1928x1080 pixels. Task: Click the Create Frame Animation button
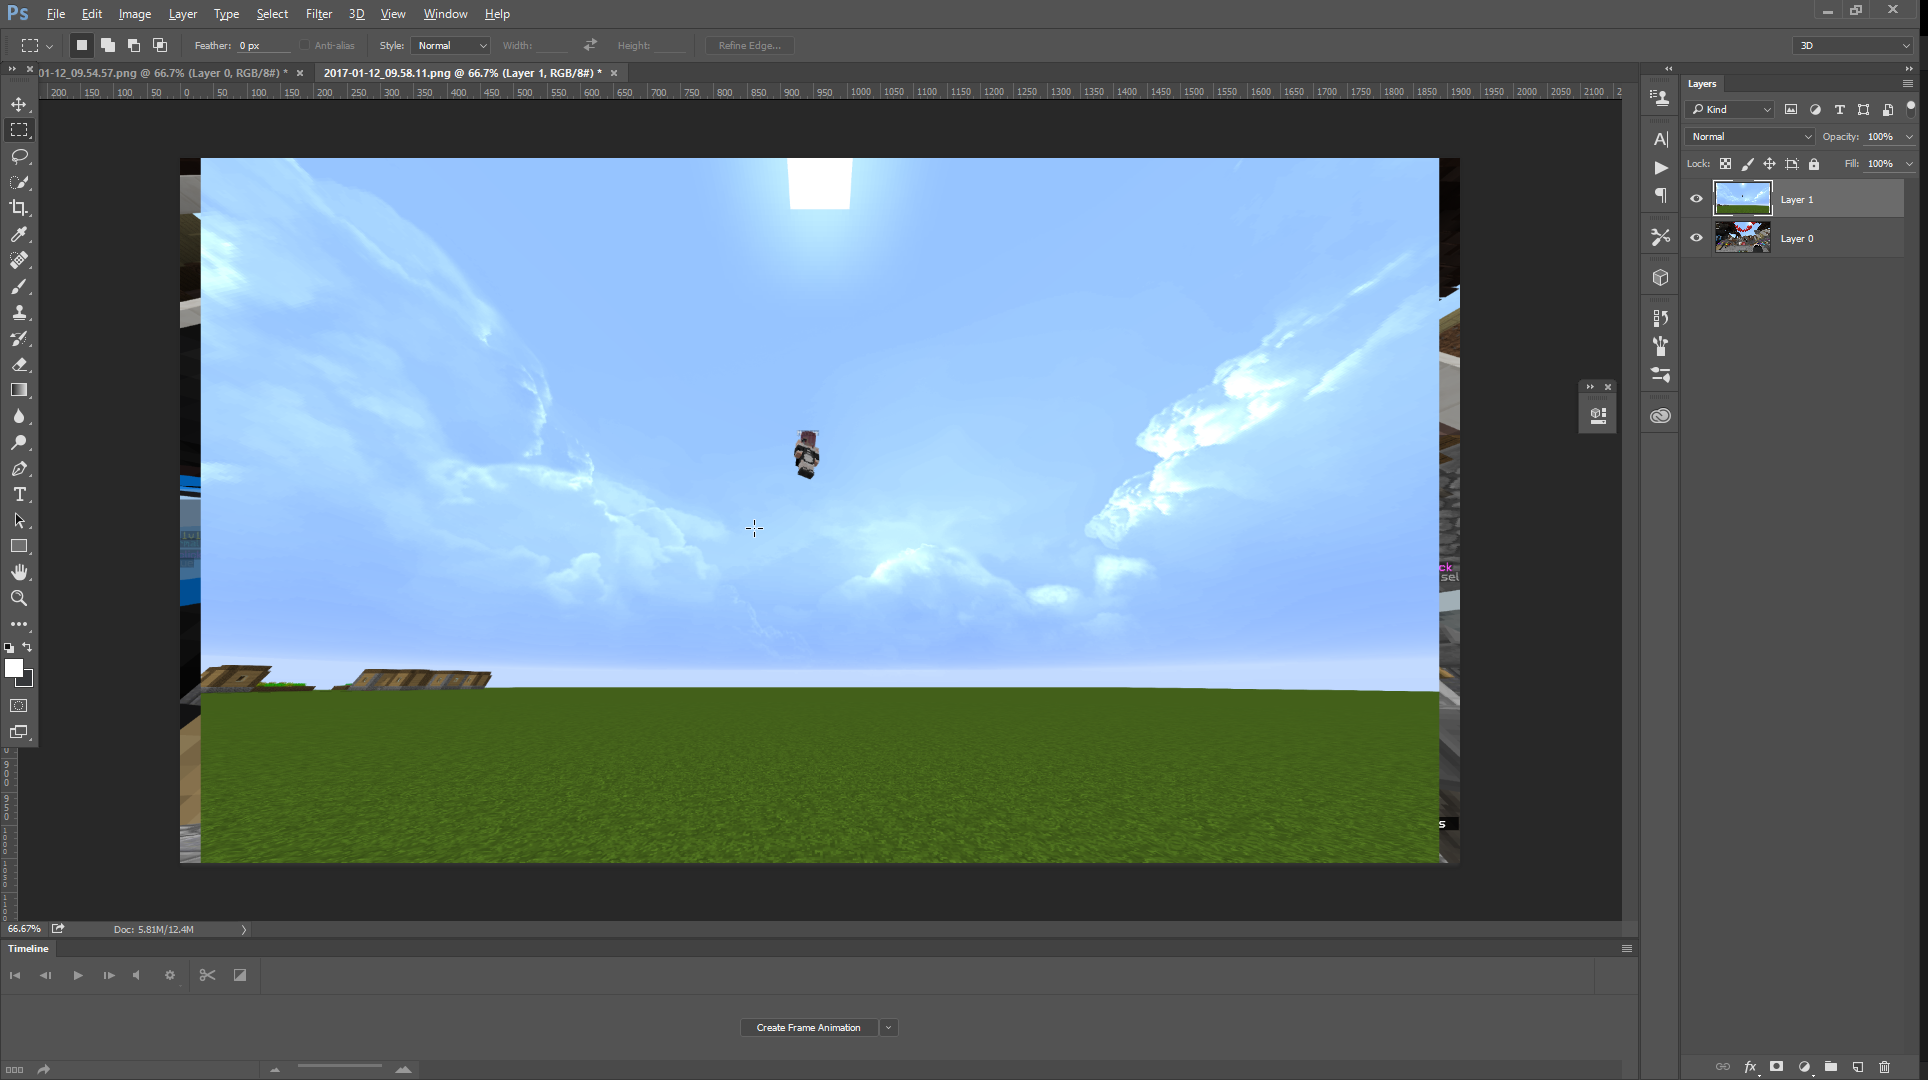click(809, 1028)
